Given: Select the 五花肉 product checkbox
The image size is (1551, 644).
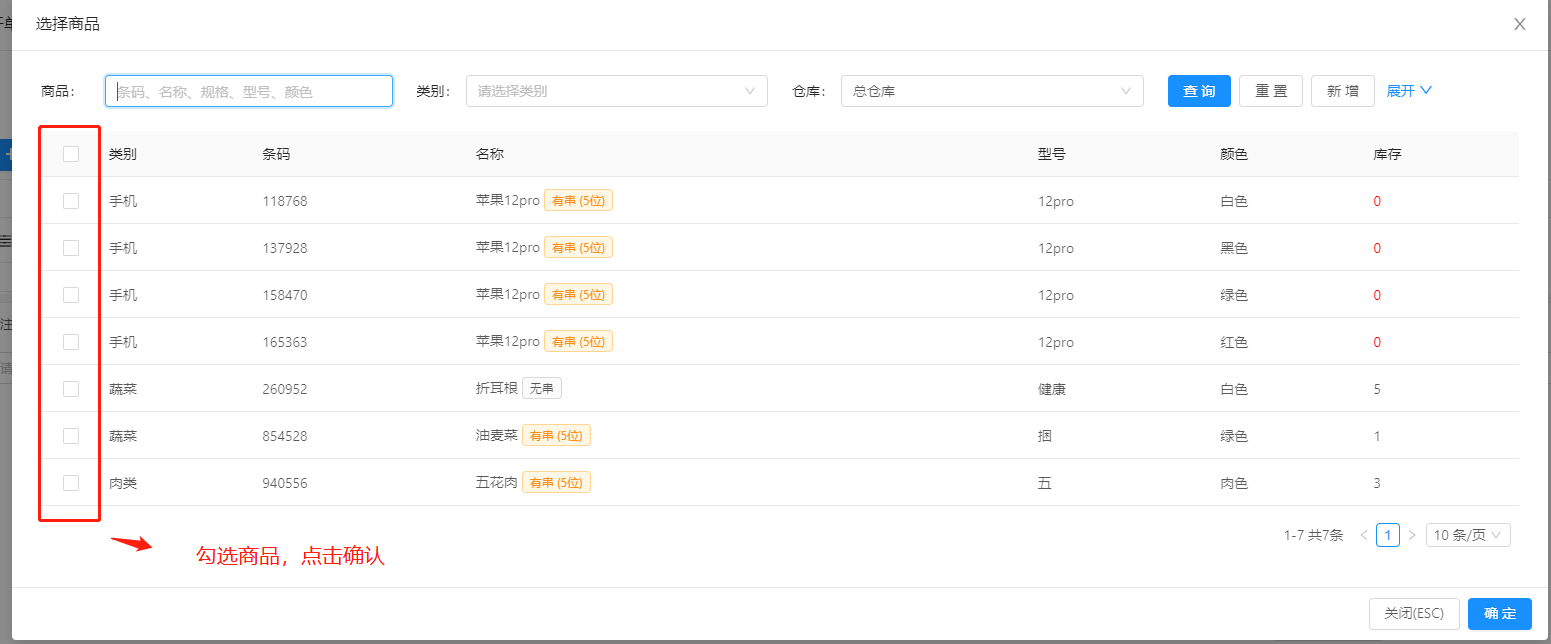Looking at the screenshot, I should click(x=71, y=483).
